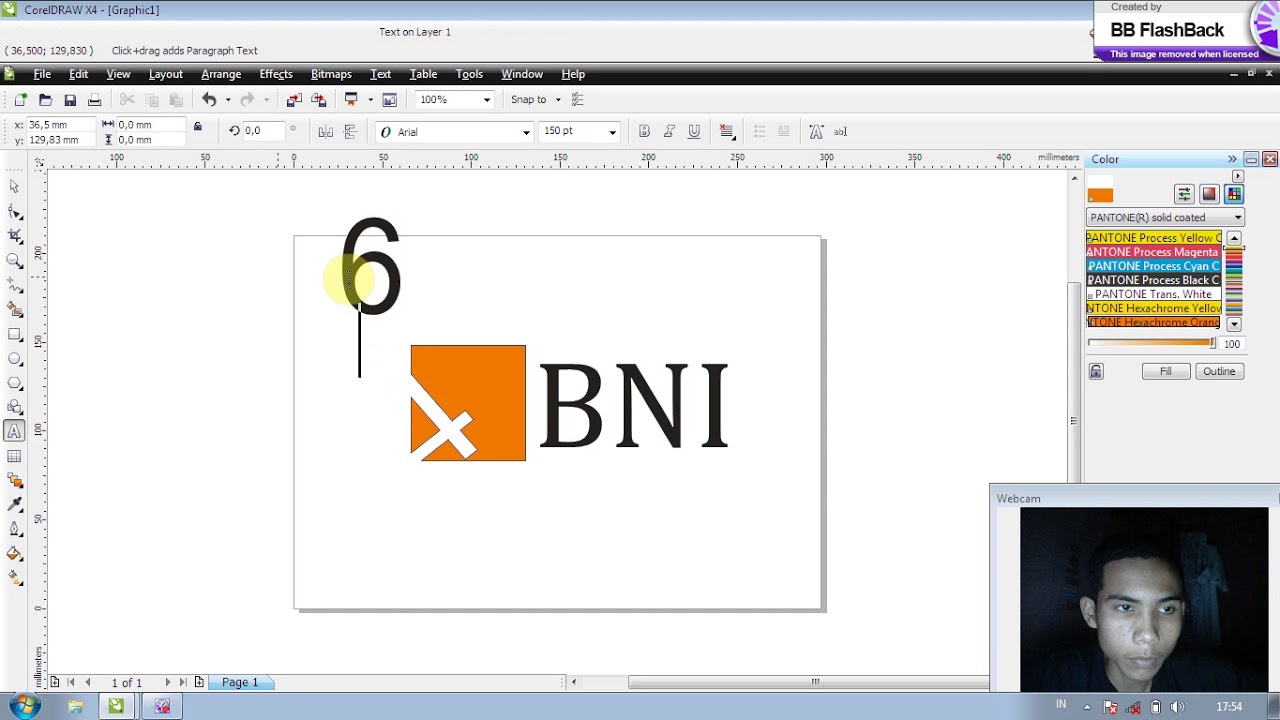Screen dimensions: 1280x720
Task: Open the File menu
Action: coord(42,74)
